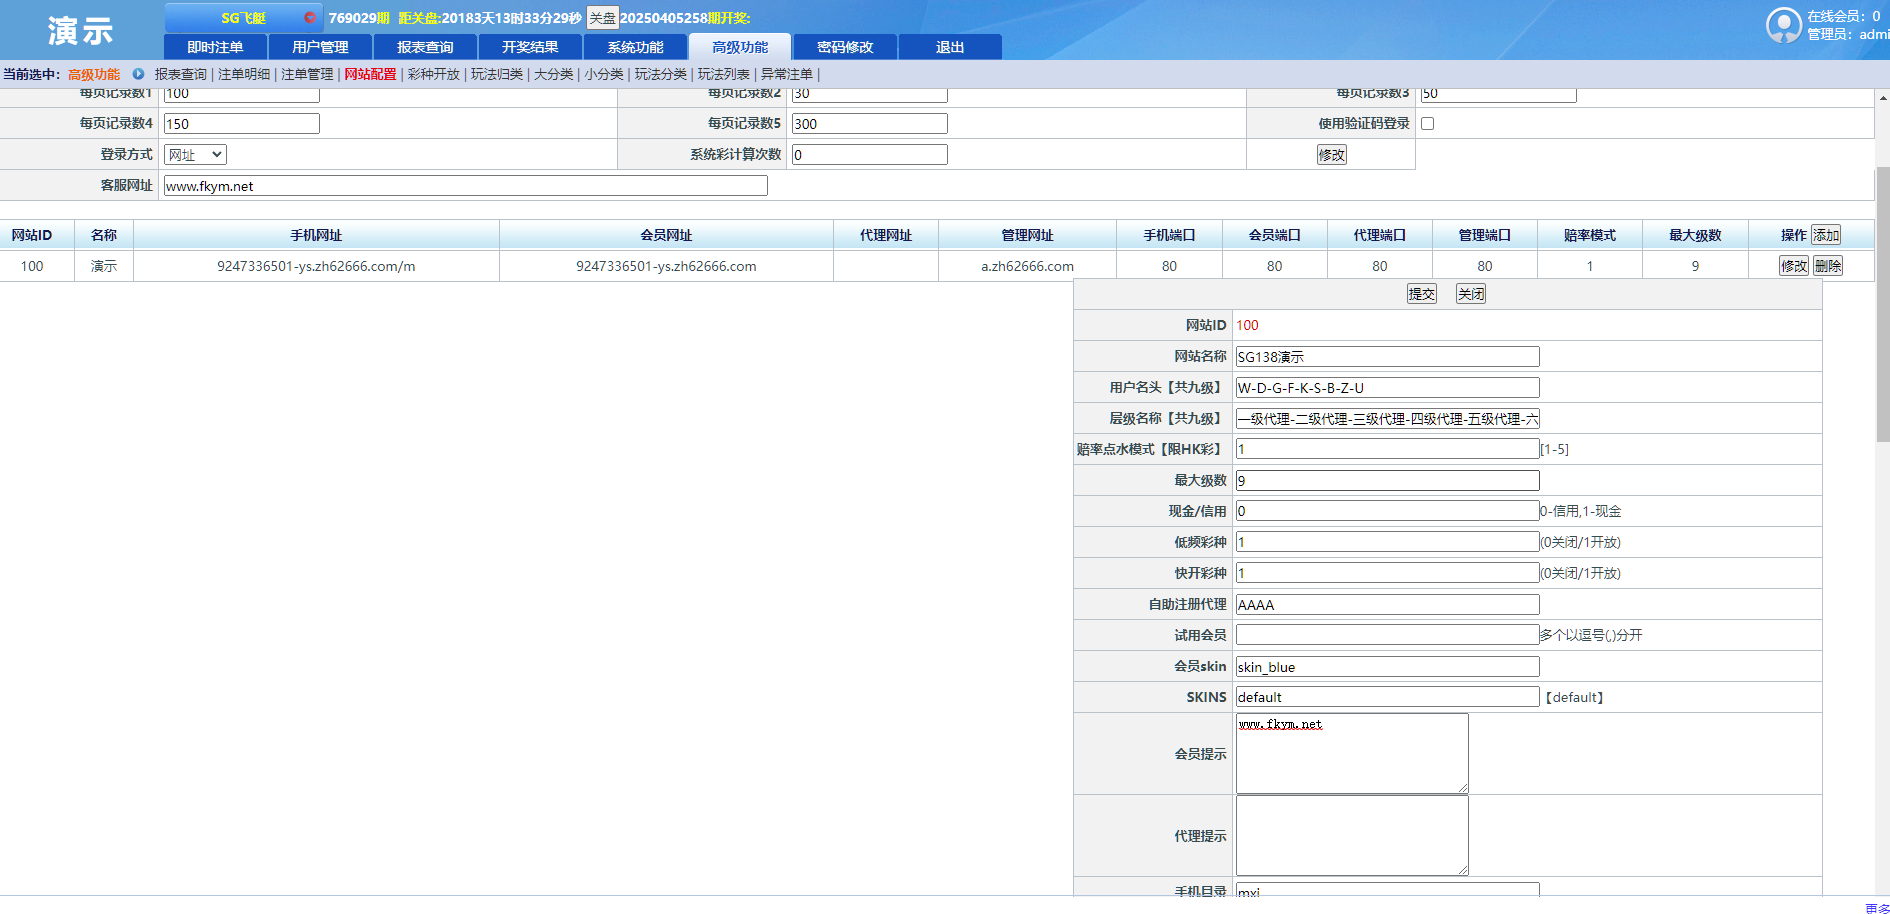Enable the 使用验证码登录 checkbox
This screenshot has width=1890, height=914.
pyautogui.click(x=1427, y=123)
